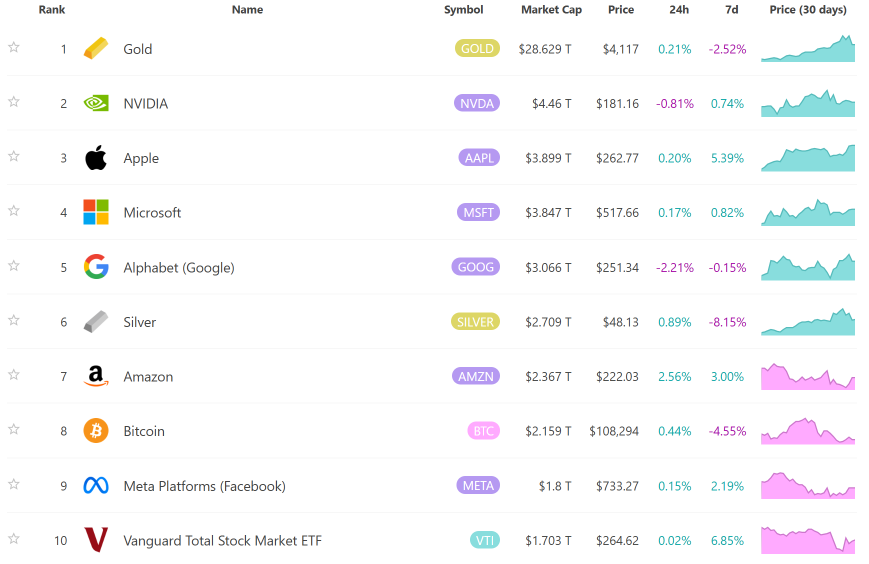869x564 pixels.
Task: Click the Gold bar icon
Action: (96, 48)
